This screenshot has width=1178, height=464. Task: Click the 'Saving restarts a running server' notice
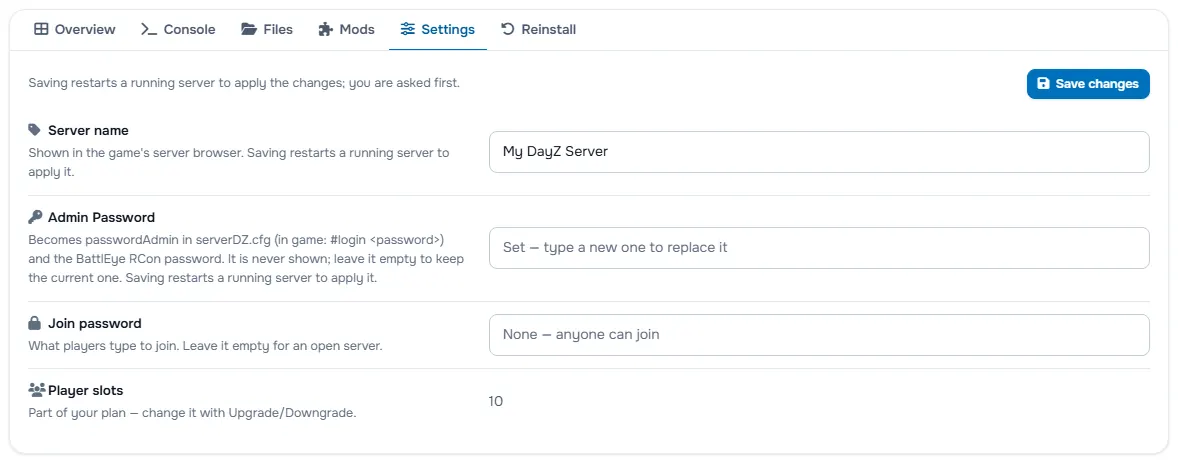244,83
